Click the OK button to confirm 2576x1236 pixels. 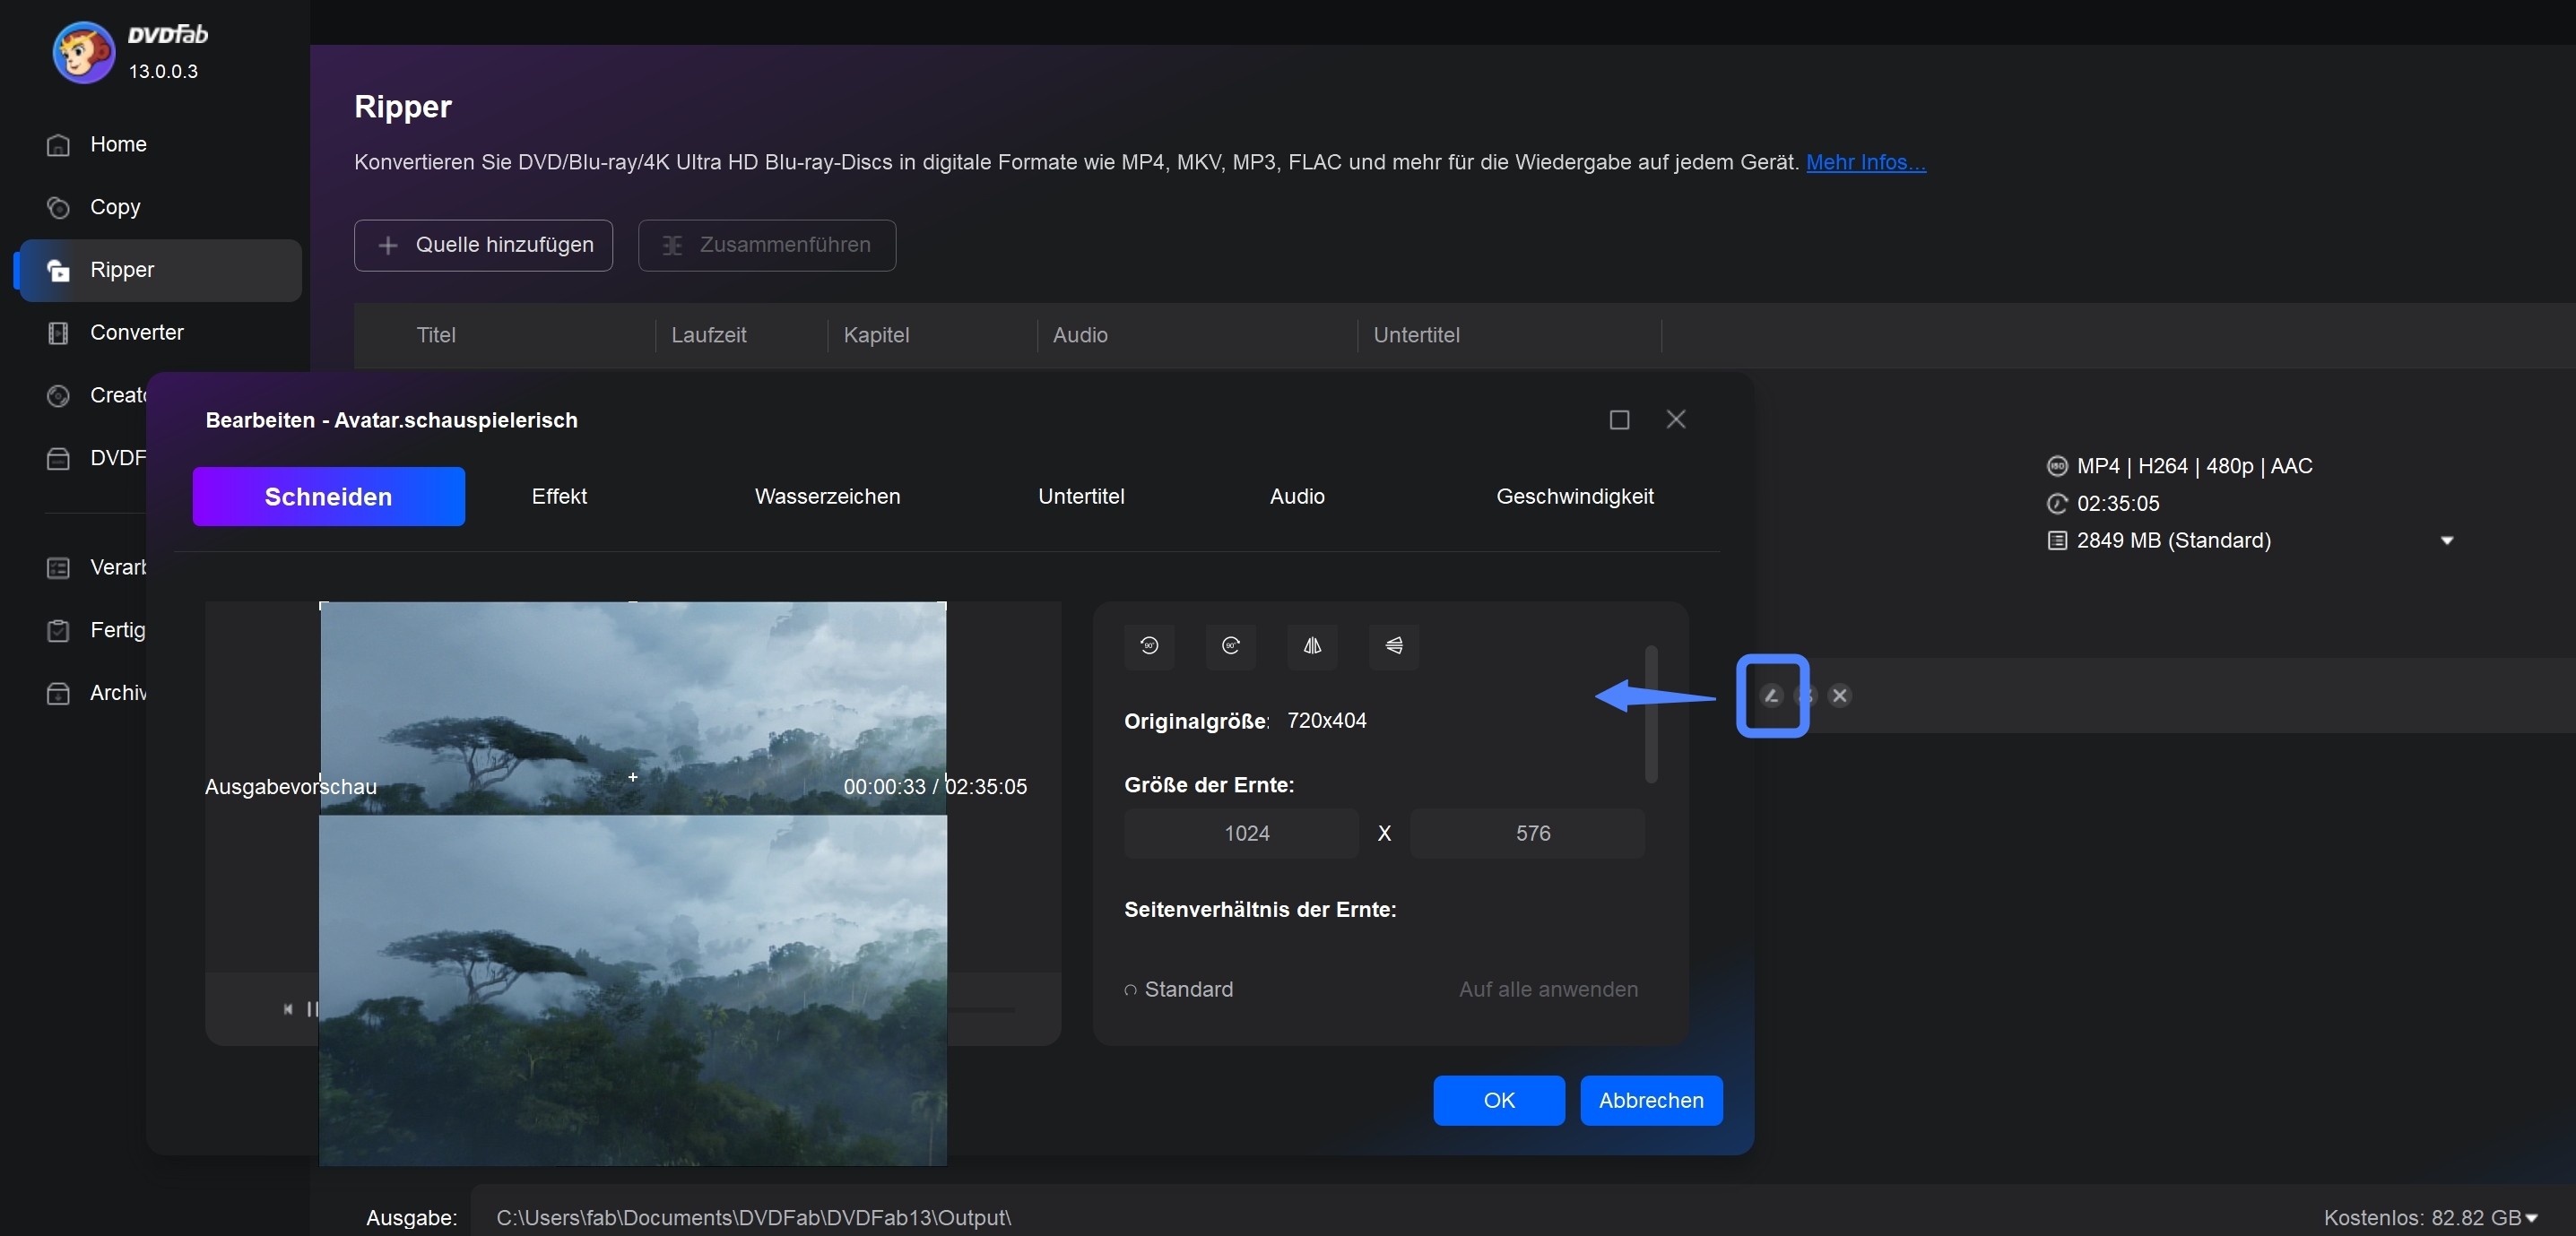1498,1100
